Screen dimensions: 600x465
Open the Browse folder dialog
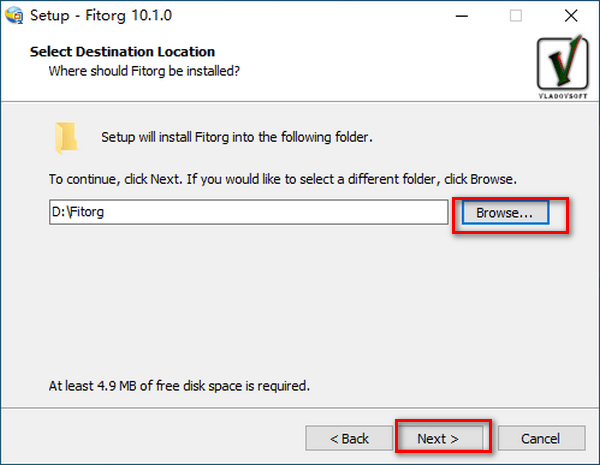click(511, 213)
